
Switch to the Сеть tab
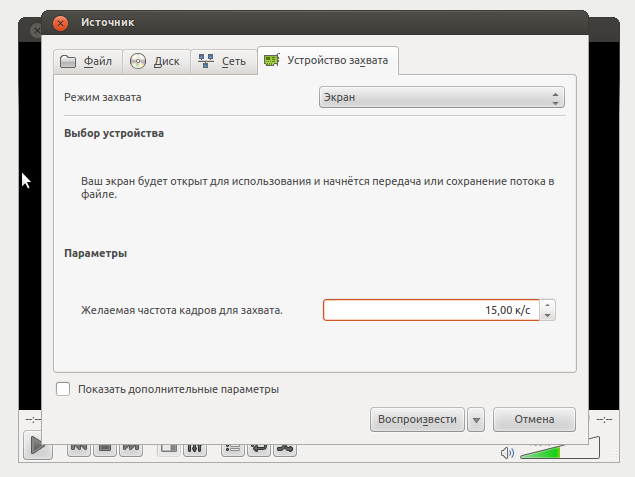[x=224, y=62]
